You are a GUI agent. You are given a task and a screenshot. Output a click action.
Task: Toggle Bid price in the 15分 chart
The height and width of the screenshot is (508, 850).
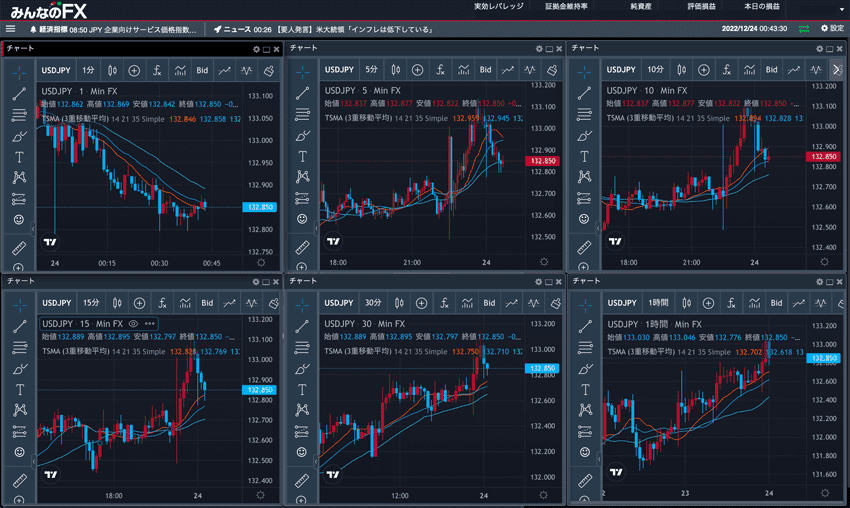[x=207, y=303]
